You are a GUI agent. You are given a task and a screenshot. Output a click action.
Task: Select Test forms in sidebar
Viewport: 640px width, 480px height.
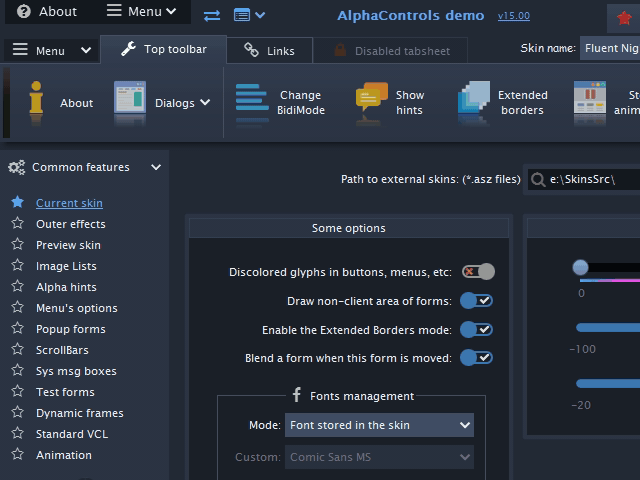65,392
